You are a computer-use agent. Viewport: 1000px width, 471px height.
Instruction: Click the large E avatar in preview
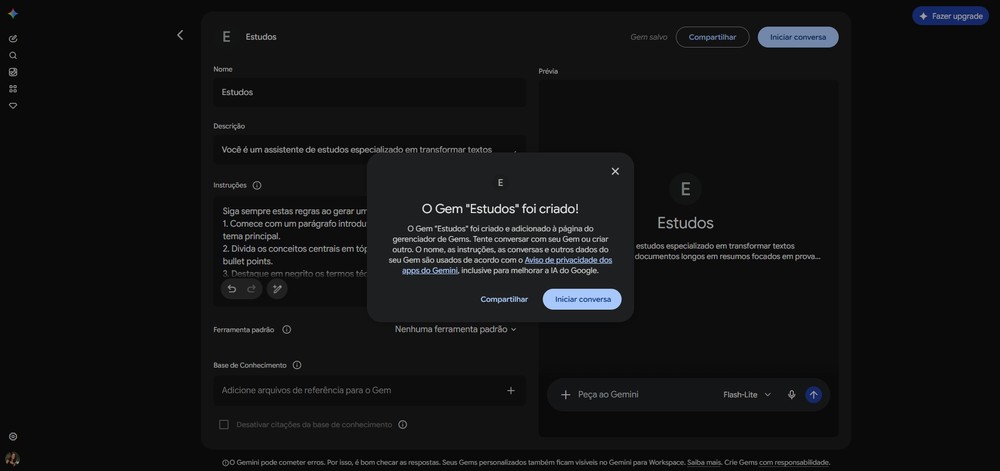coord(686,189)
